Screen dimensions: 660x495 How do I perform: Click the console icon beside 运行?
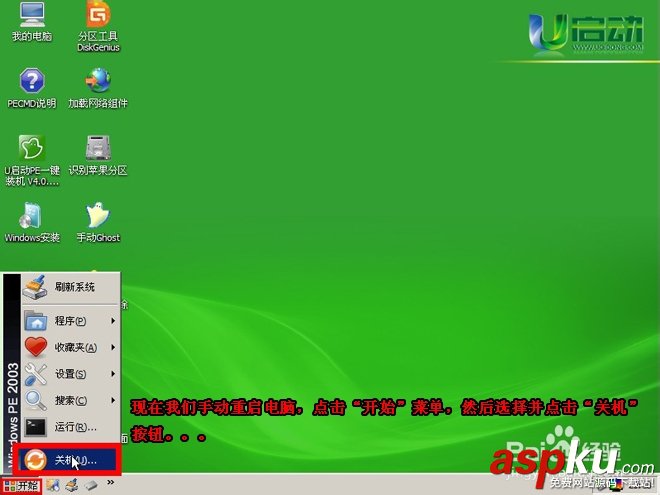click(x=36, y=427)
